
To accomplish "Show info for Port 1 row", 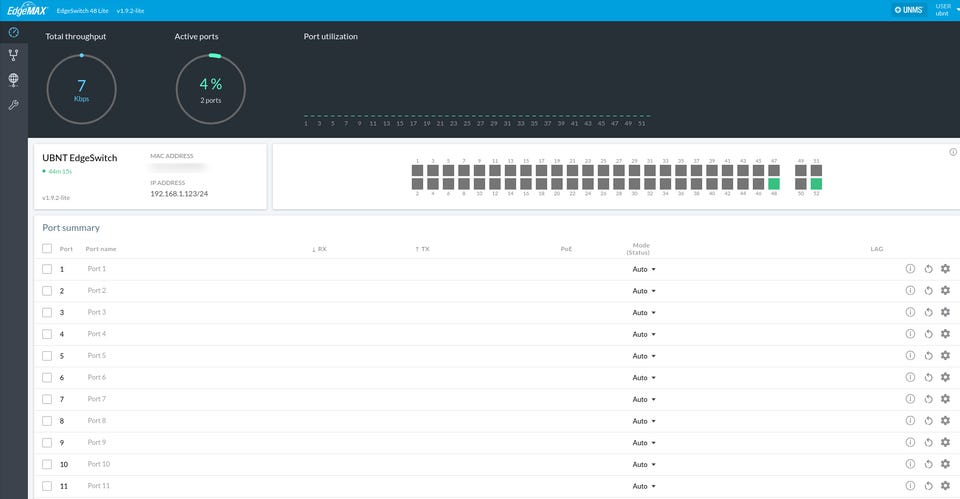I will [910, 269].
